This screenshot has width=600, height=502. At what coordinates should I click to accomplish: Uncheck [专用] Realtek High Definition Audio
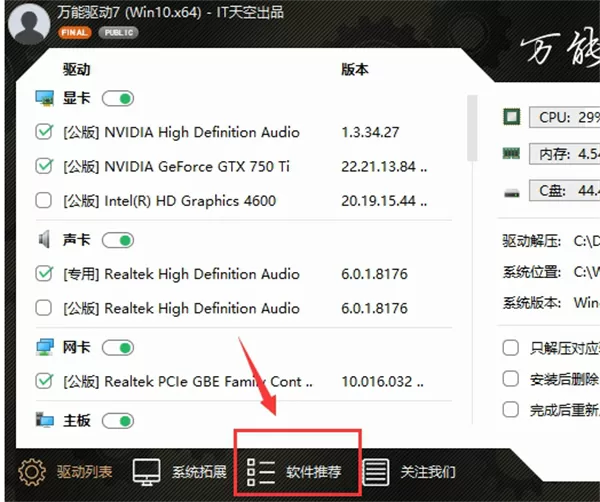click(x=44, y=274)
